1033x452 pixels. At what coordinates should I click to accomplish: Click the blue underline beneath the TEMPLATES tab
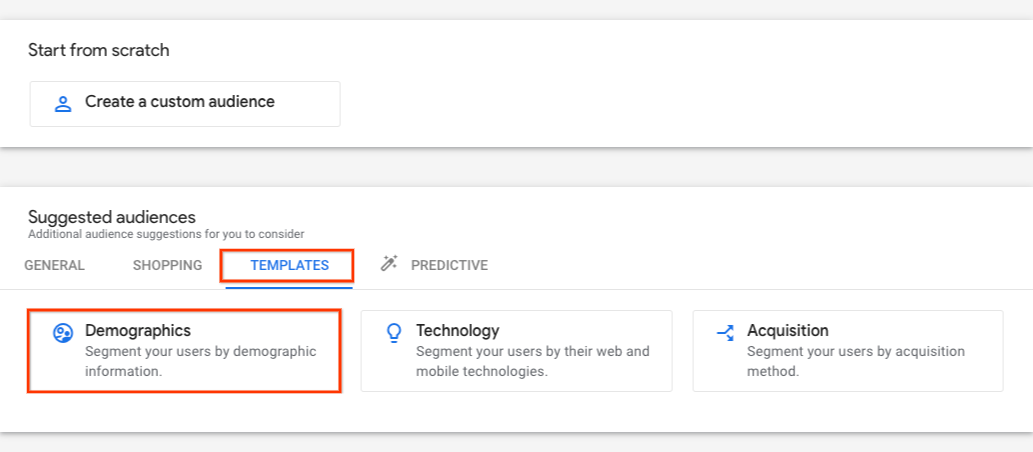click(x=289, y=287)
